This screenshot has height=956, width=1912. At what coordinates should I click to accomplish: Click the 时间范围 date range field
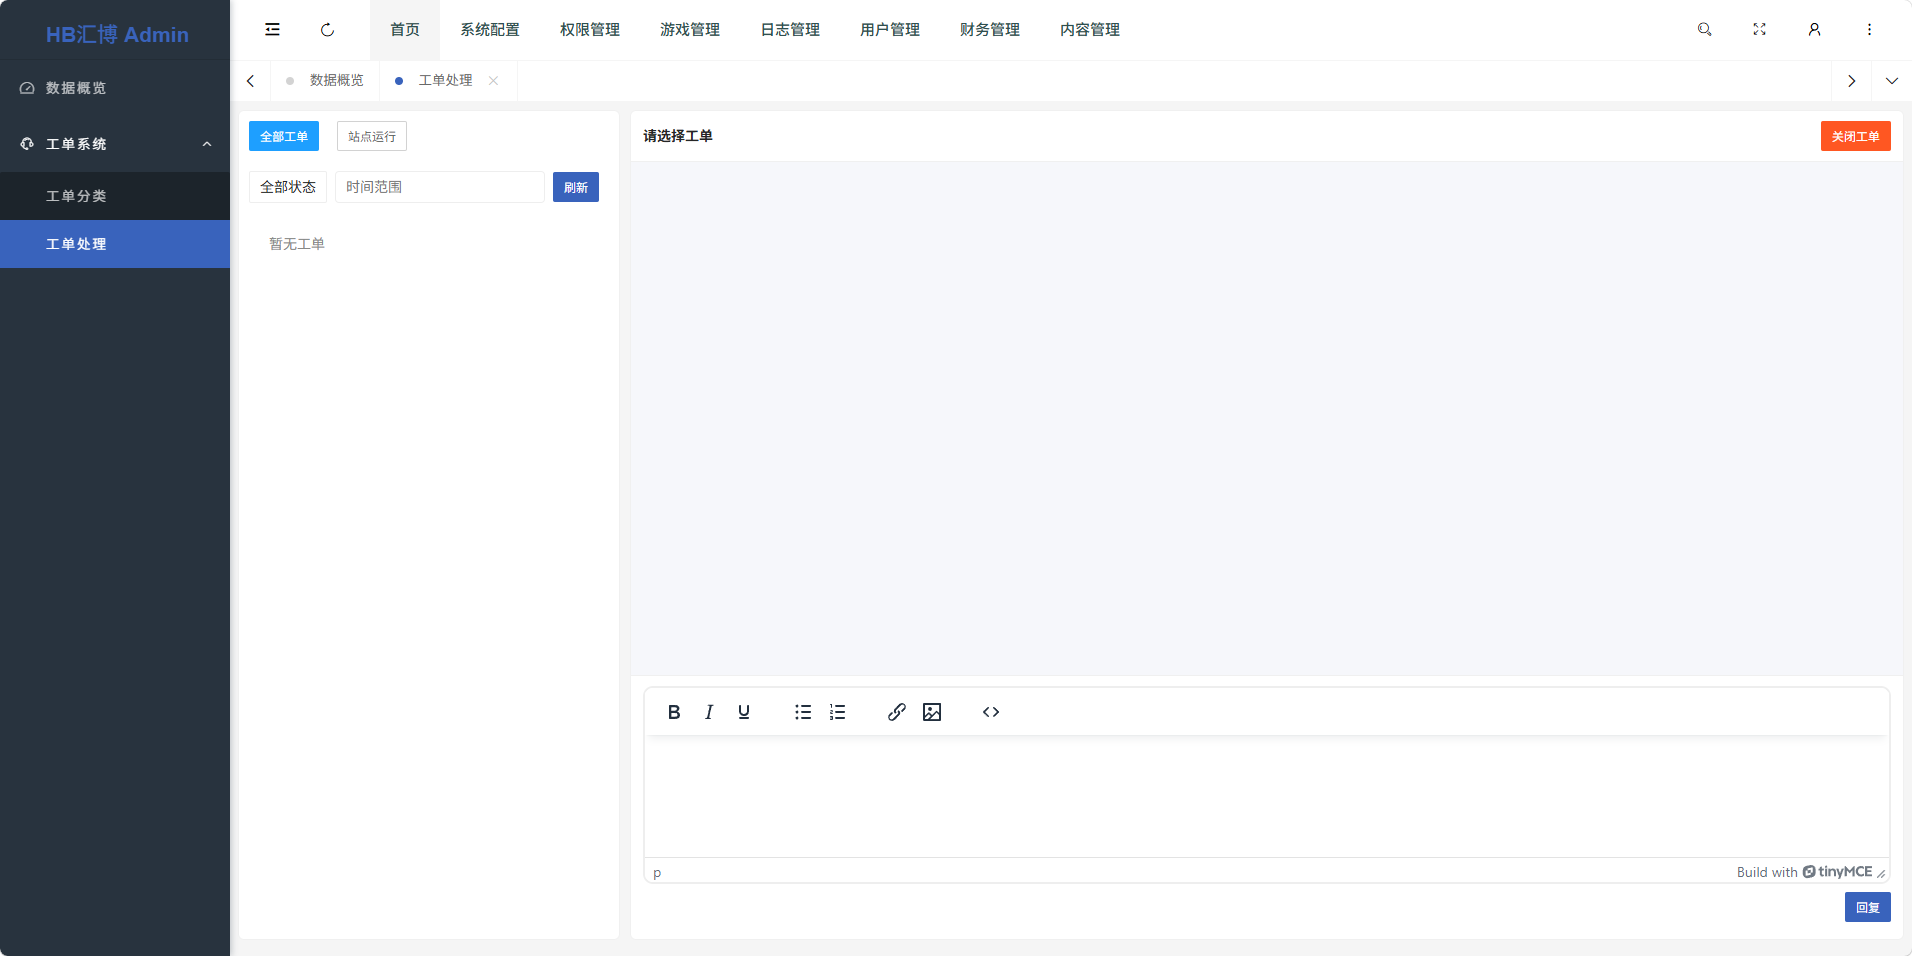[440, 187]
